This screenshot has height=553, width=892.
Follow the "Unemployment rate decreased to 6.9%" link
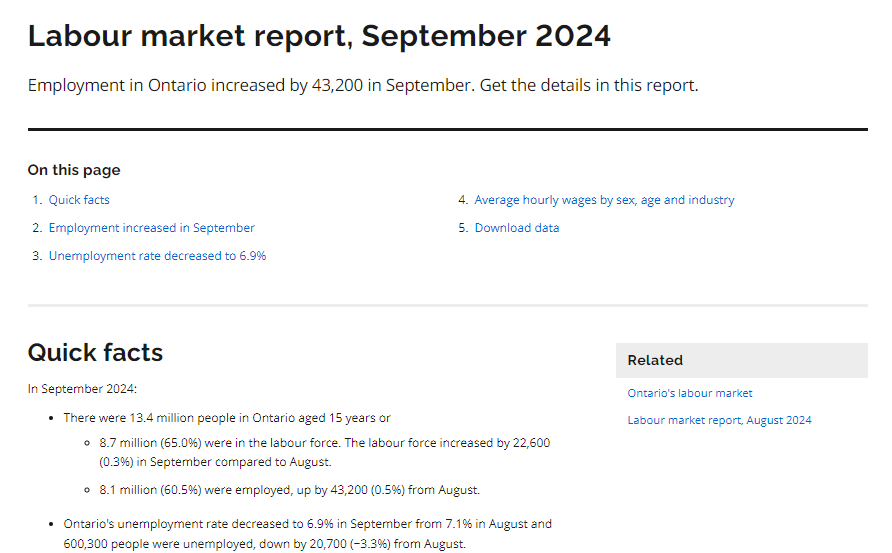click(157, 256)
